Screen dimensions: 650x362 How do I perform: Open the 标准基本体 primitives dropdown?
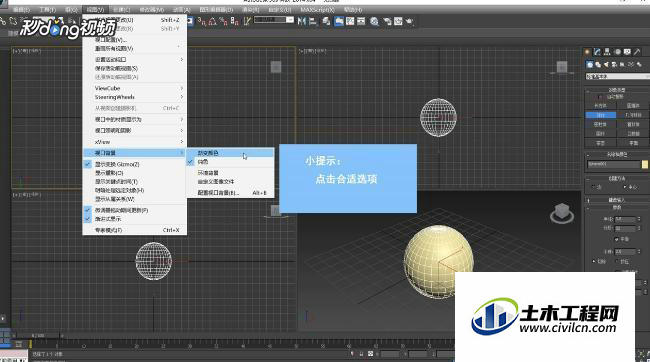tap(618, 76)
